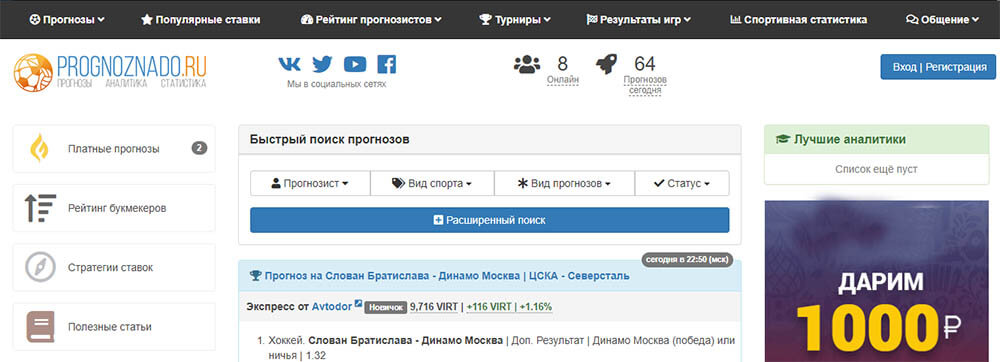Open Рейтинг букмекеров sidebar item
The width and height of the screenshot is (1000, 362).
(x=114, y=208)
